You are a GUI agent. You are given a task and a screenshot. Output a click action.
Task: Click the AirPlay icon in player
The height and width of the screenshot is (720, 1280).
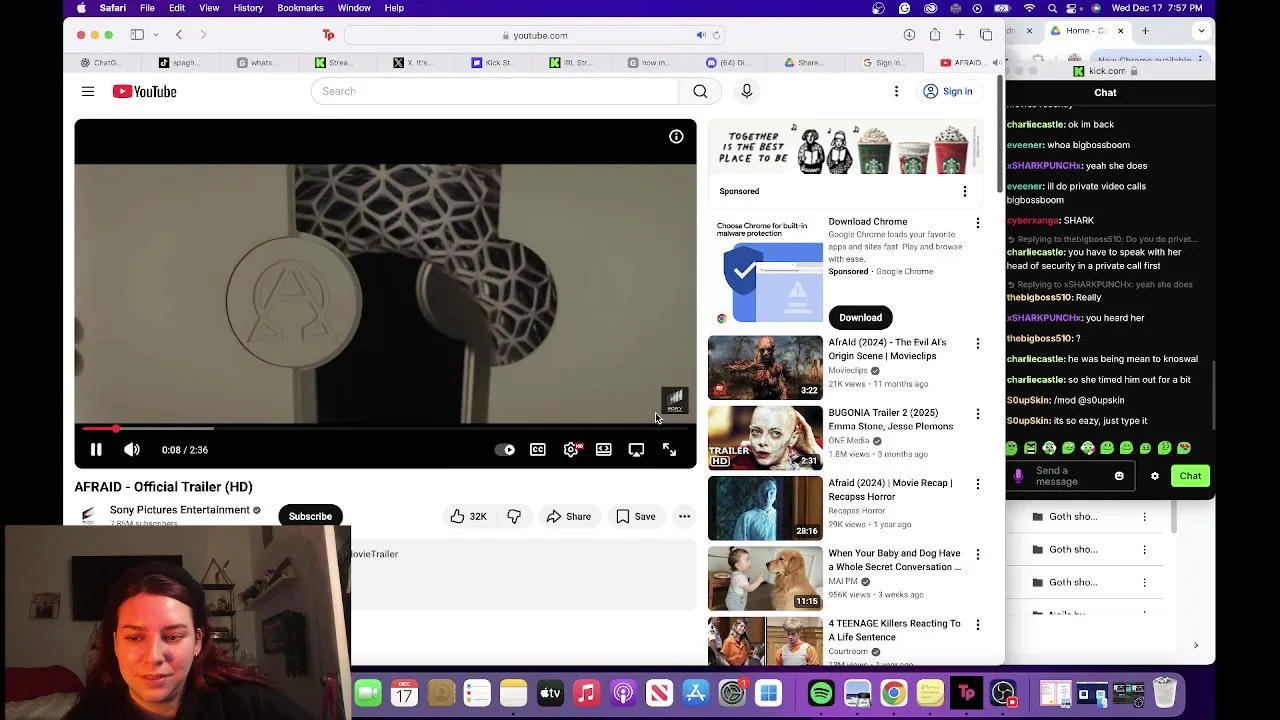point(636,450)
